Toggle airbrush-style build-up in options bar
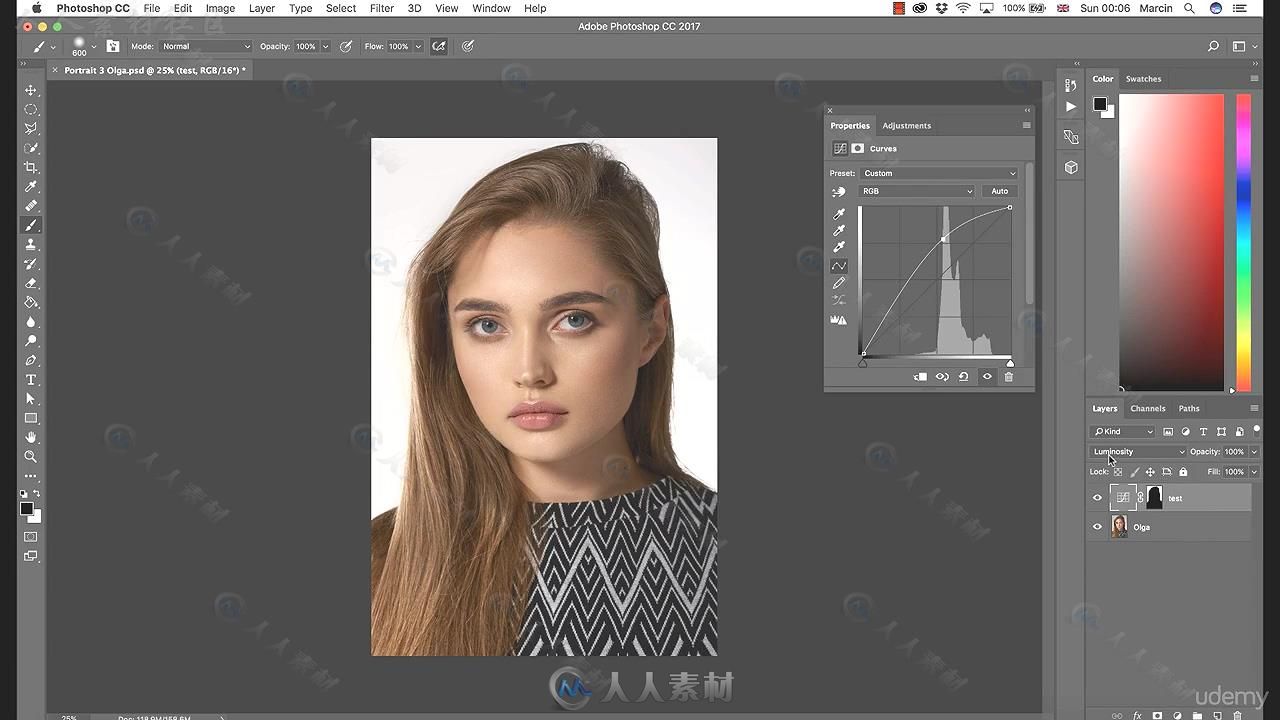Screen dimensions: 1280x720 click(439, 46)
